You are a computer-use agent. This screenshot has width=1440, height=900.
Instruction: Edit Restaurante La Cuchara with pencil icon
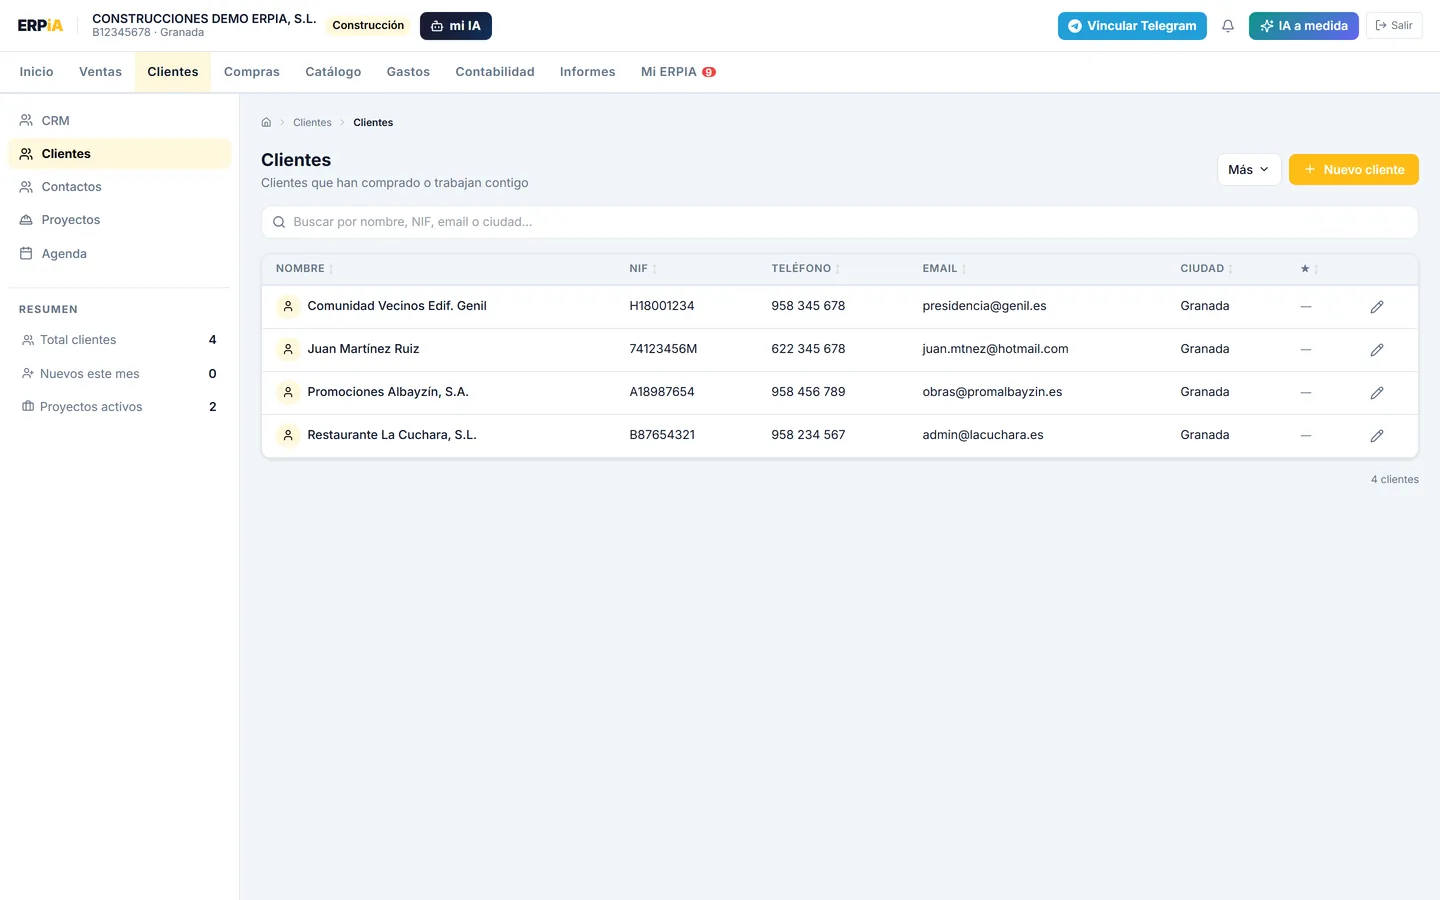1377,436
